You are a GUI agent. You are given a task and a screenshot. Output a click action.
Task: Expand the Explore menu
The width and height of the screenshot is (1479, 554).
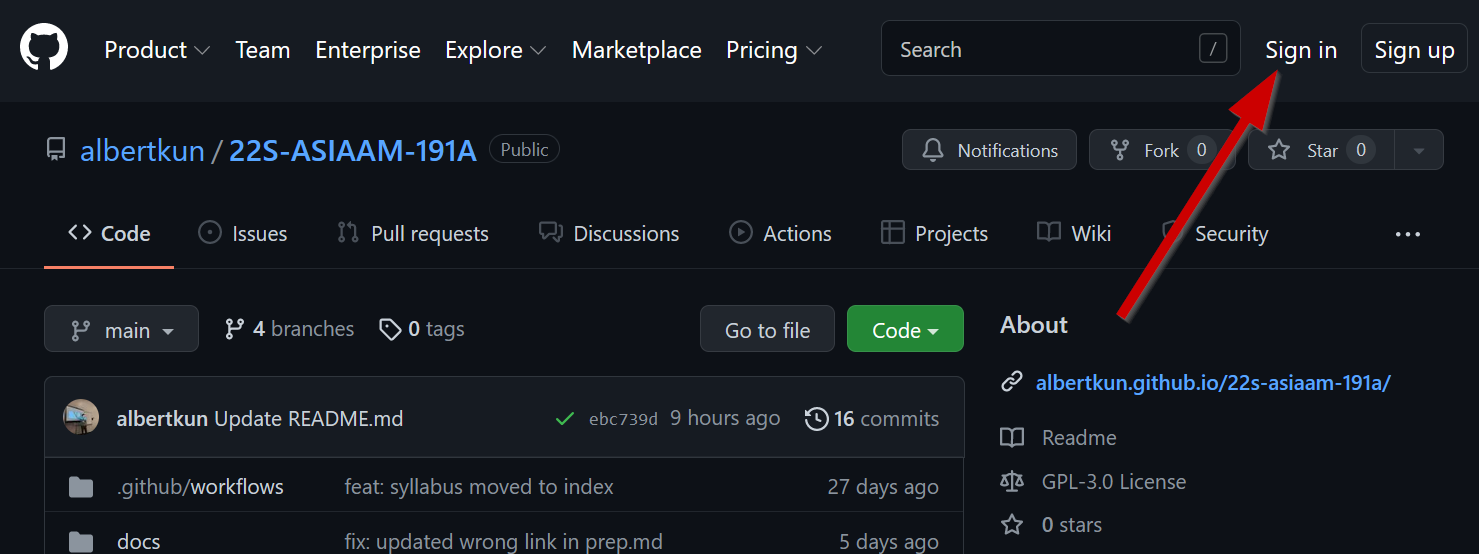(x=495, y=50)
